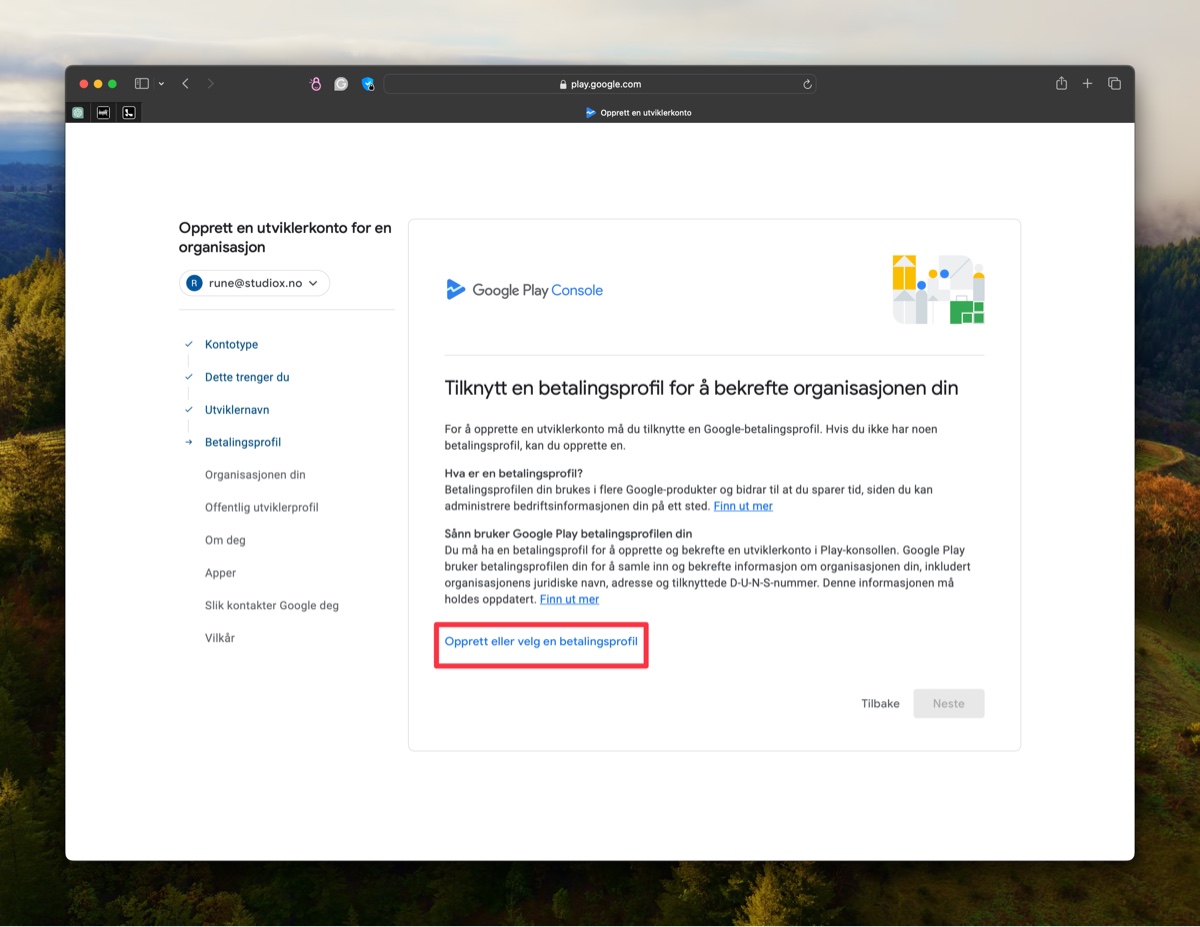Reload the page with the refresh icon
Viewport: 1200px width, 927px height.
coord(807,84)
